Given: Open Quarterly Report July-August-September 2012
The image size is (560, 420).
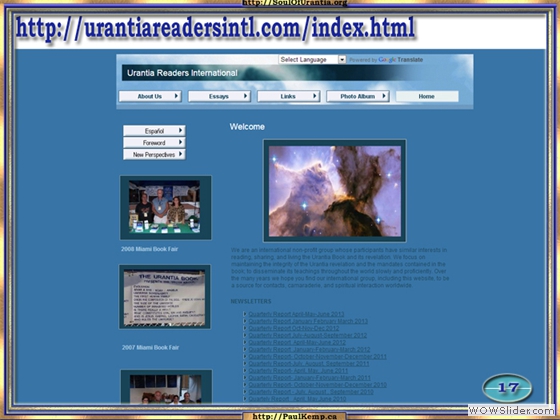Looking at the screenshot, I should (308, 335).
